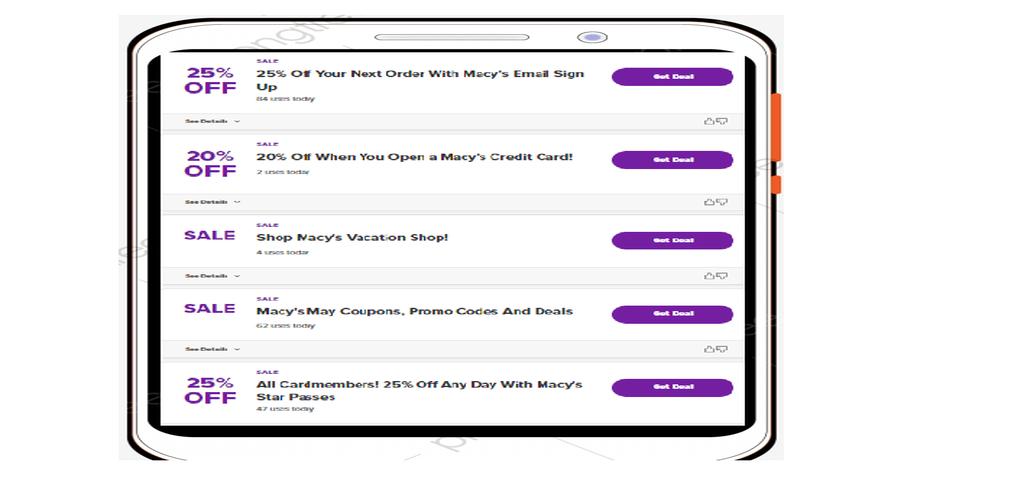Get Deal for Cardmembers Star Passes offer
The width and height of the screenshot is (1024, 500).
pos(672,388)
